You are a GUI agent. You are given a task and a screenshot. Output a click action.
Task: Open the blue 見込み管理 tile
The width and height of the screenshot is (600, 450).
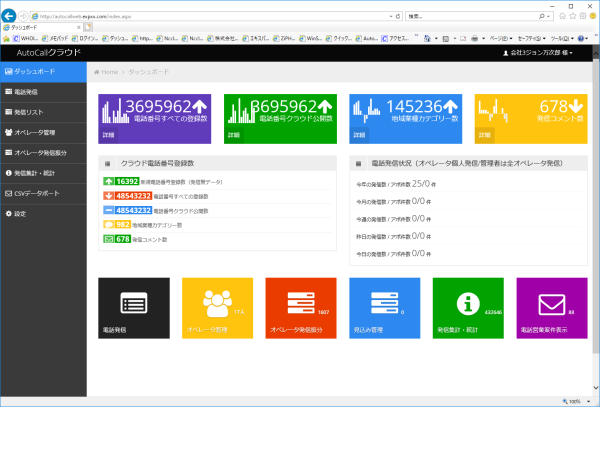pos(385,307)
